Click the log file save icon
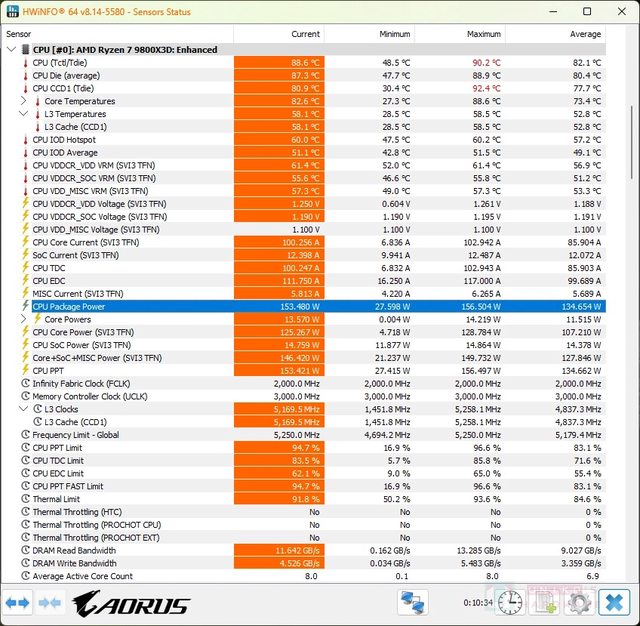This screenshot has width=640, height=626. click(x=546, y=603)
